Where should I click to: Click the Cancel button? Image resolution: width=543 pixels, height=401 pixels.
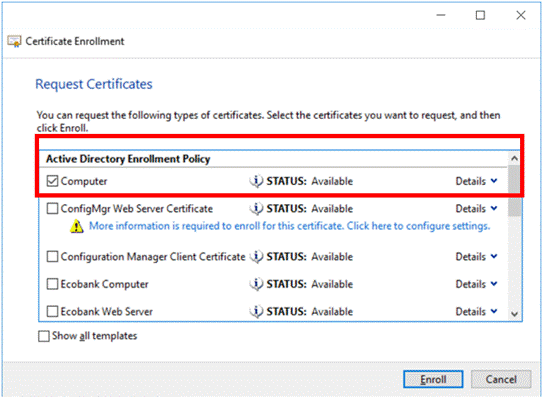[x=501, y=379]
